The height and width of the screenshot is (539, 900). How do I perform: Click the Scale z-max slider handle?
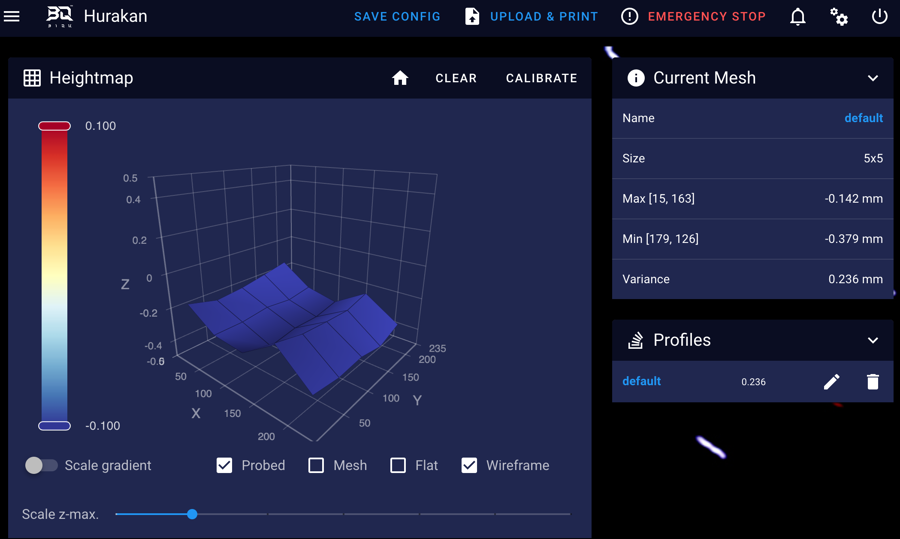tap(192, 514)
